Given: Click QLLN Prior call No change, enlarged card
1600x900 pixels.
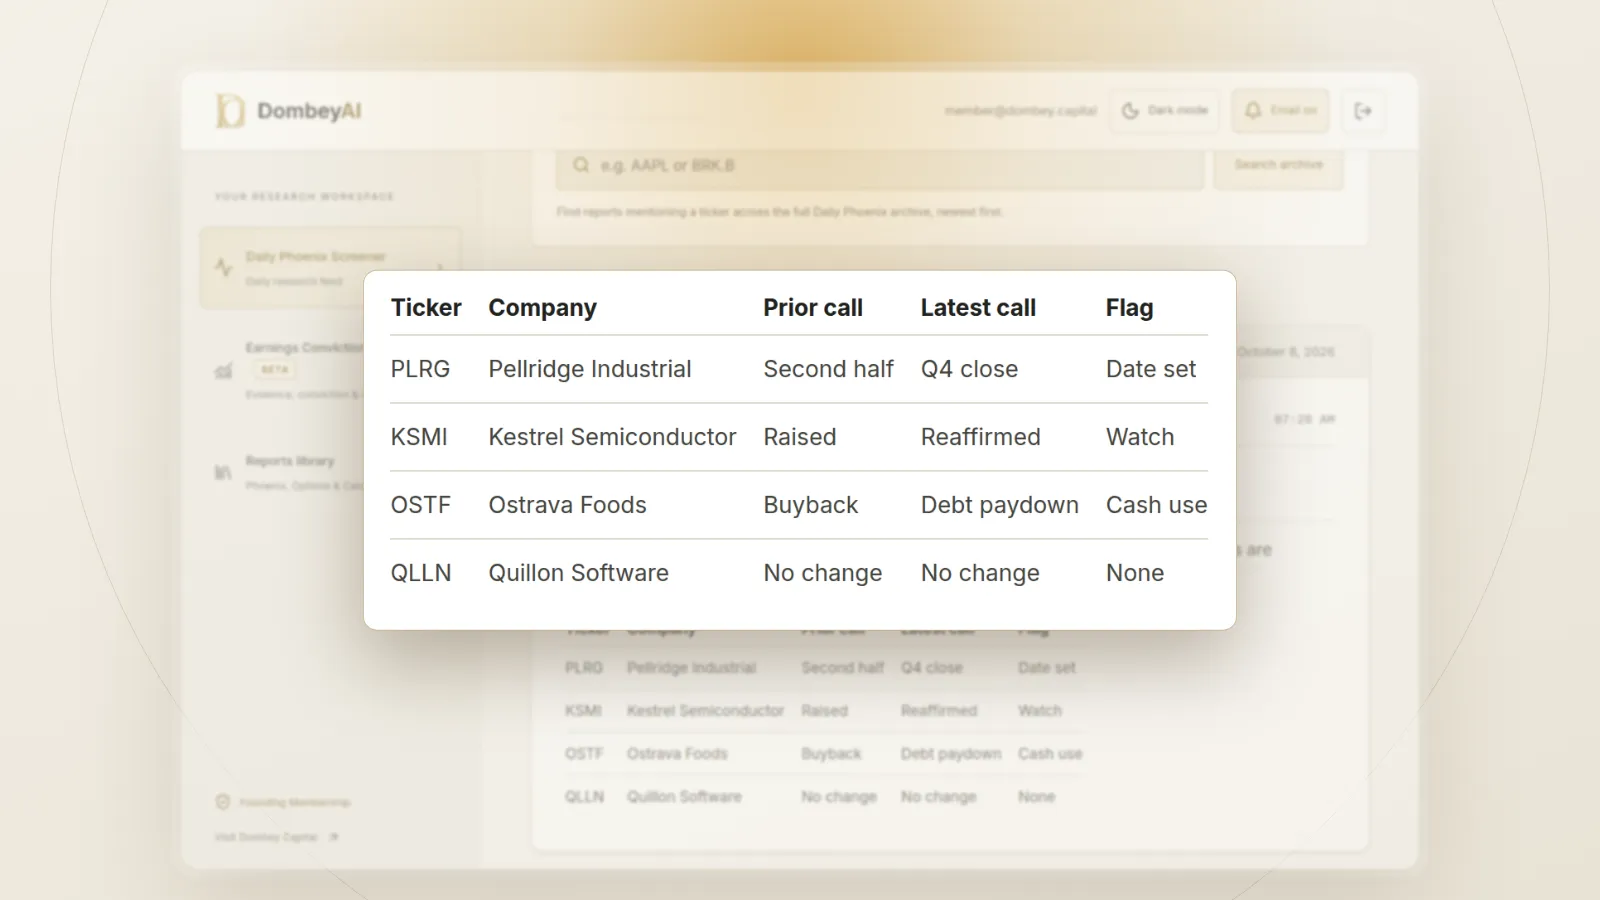Looking at the screenshot, I should tap(823, 573).
